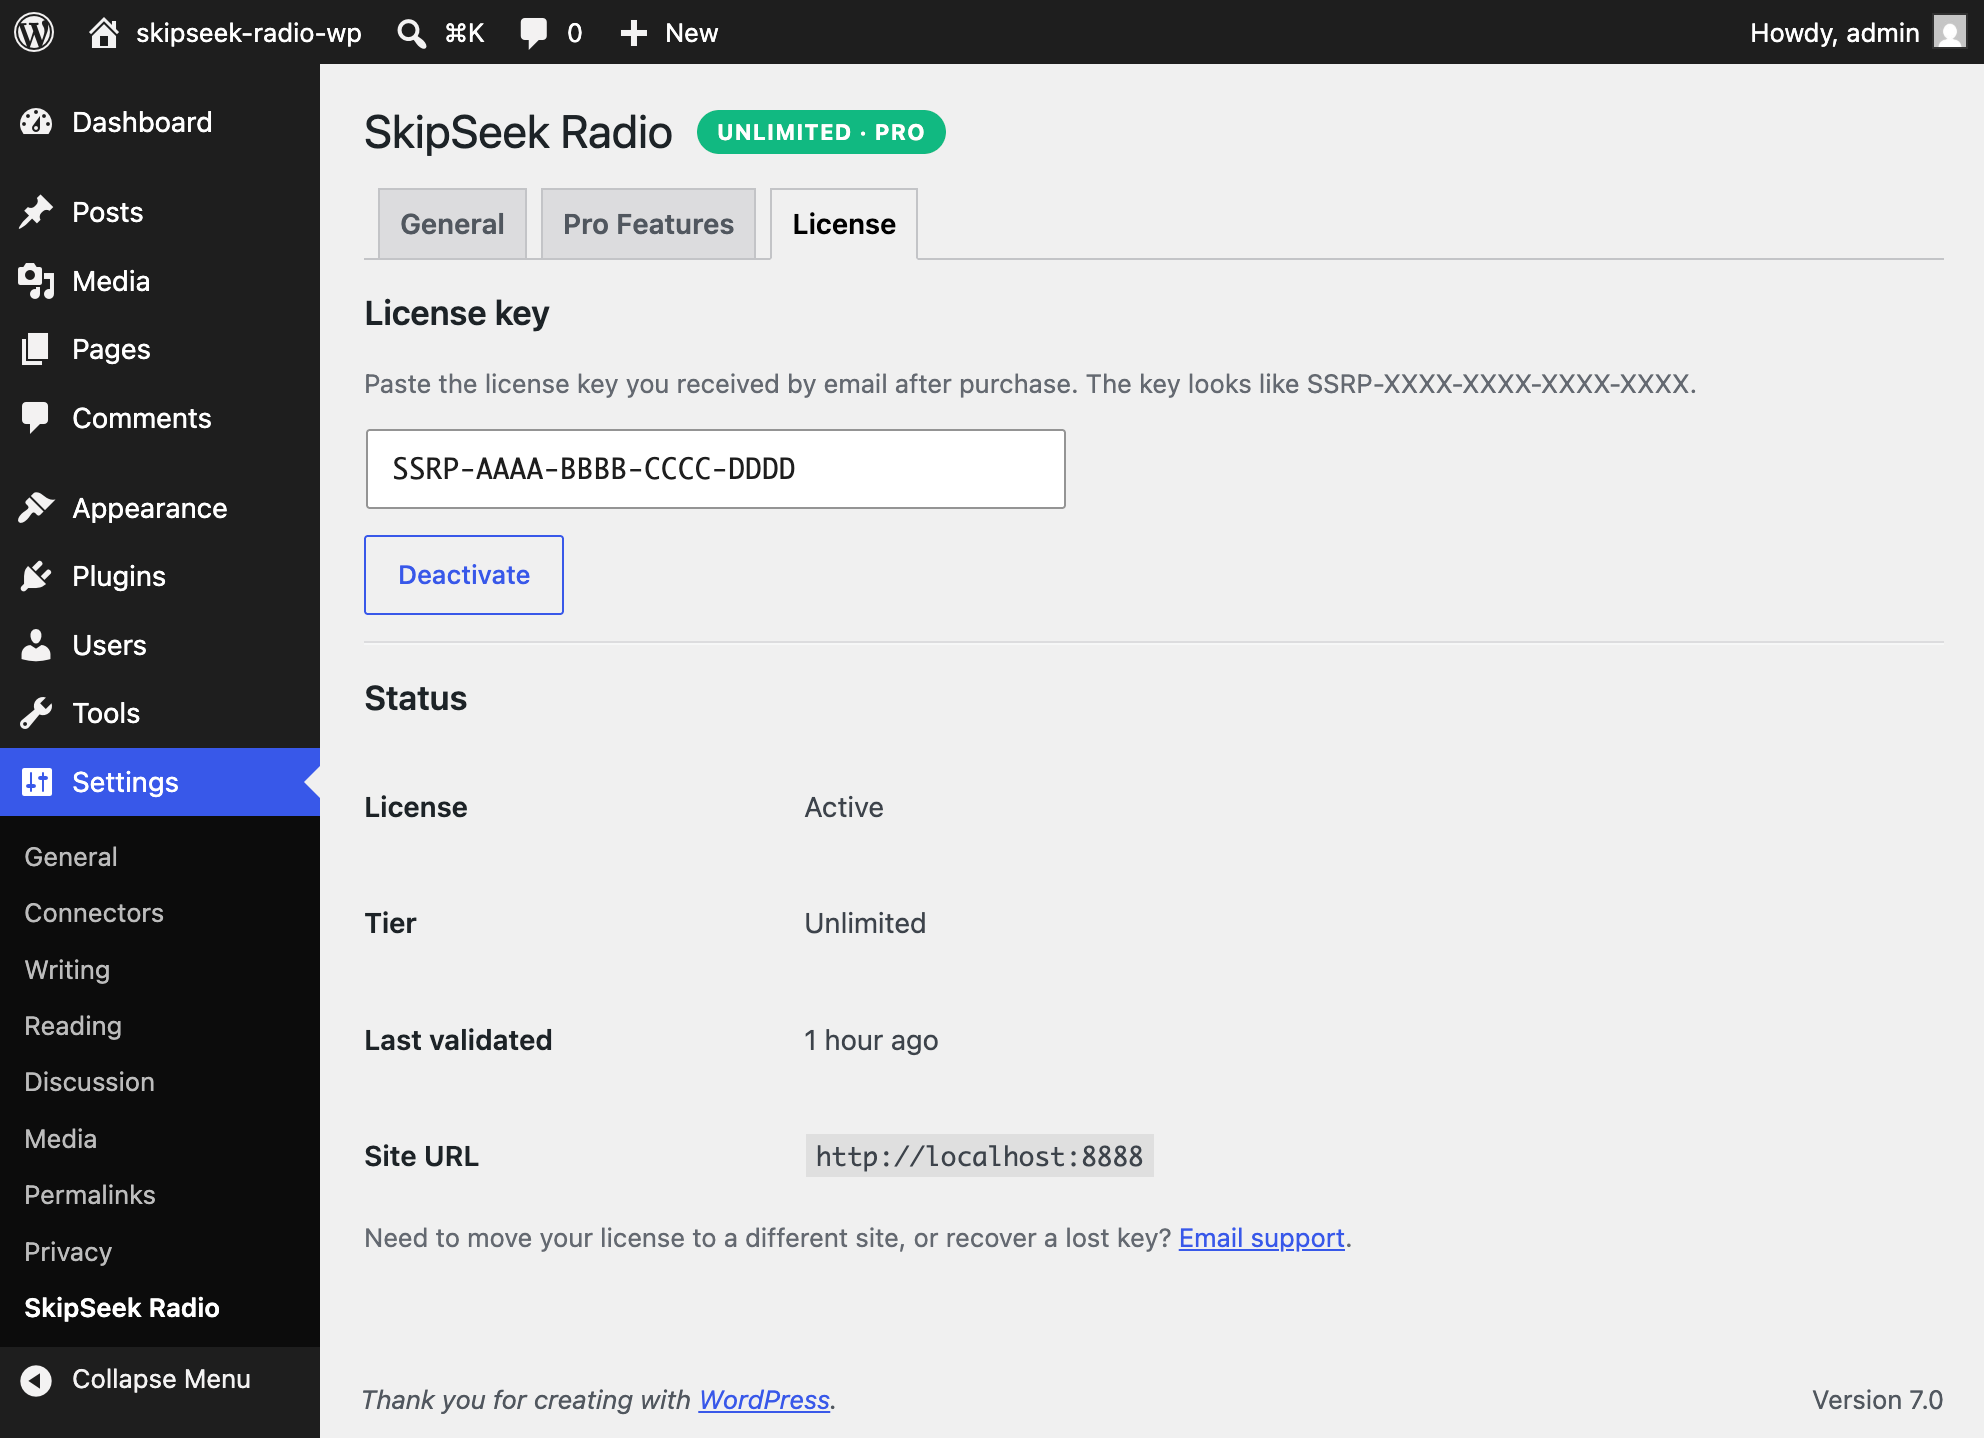This screenshot has height=1438, width=1984.
Task: Open Connectors settings submenu item
Action: [94, 913]
